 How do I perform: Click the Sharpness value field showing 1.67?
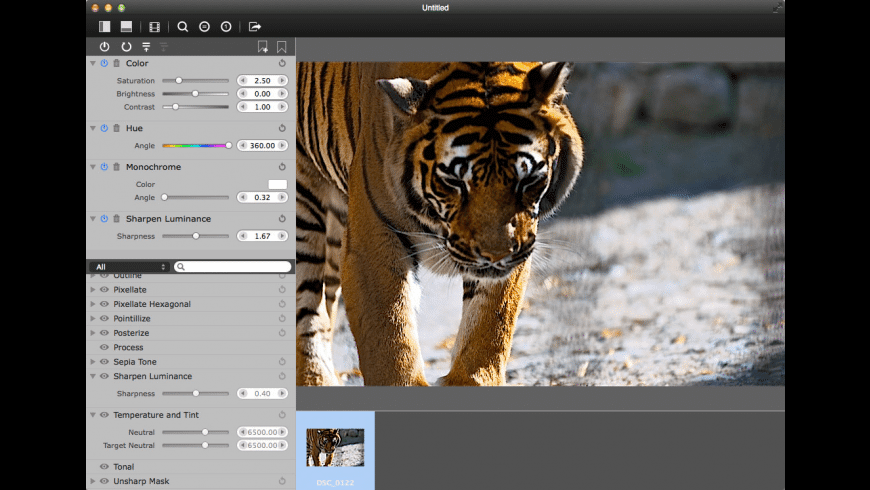(x=262, y=236)
